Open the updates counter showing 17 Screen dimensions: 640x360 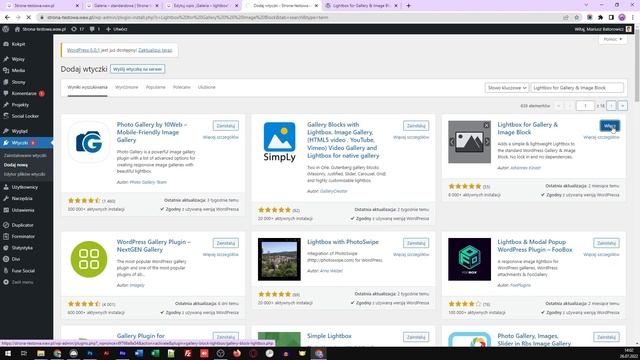[78, 29]
